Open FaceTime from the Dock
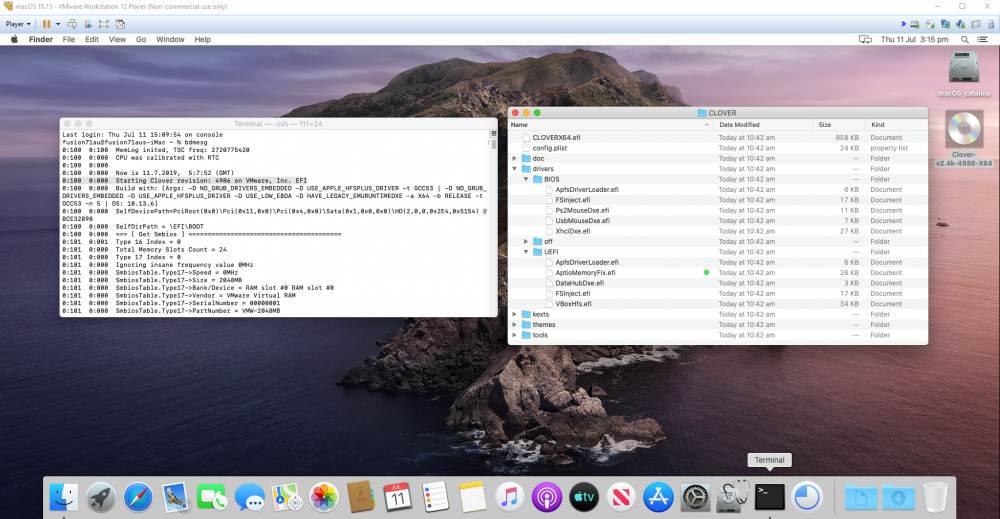The width and height of the screenshot is (1000, 519). coord(212,497)
